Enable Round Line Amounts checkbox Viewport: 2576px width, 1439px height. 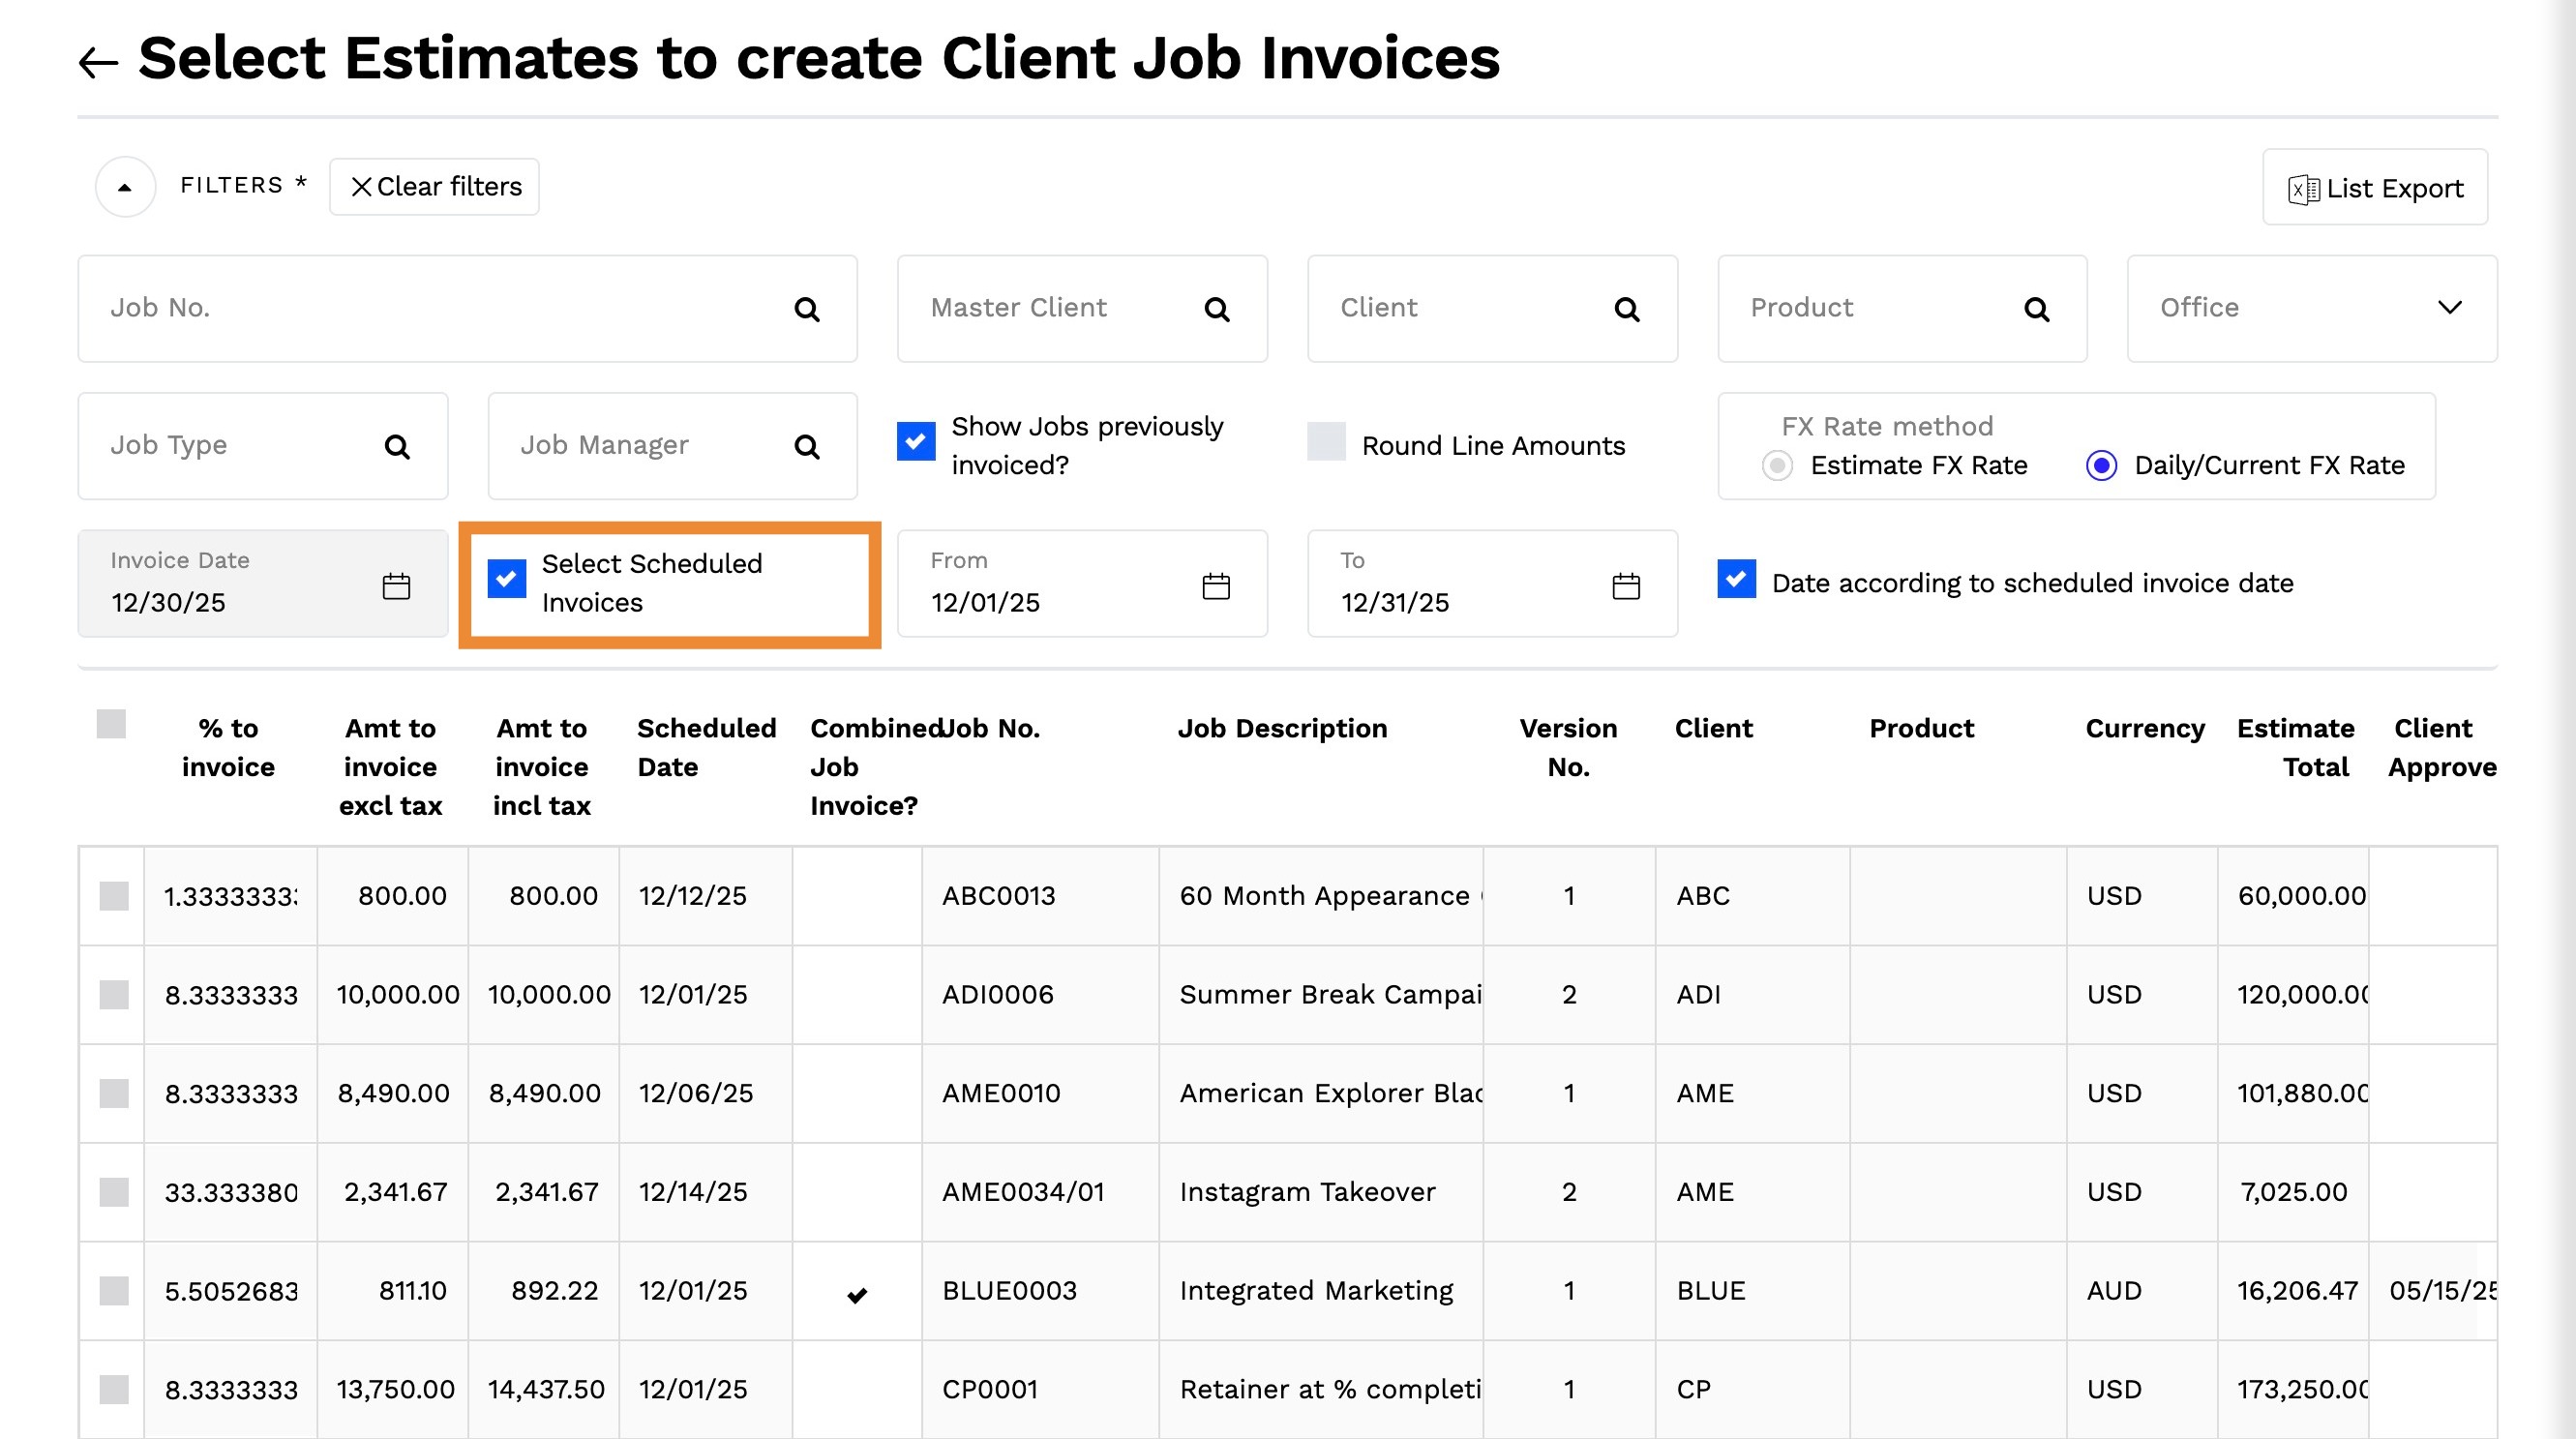click(1326, 441)
